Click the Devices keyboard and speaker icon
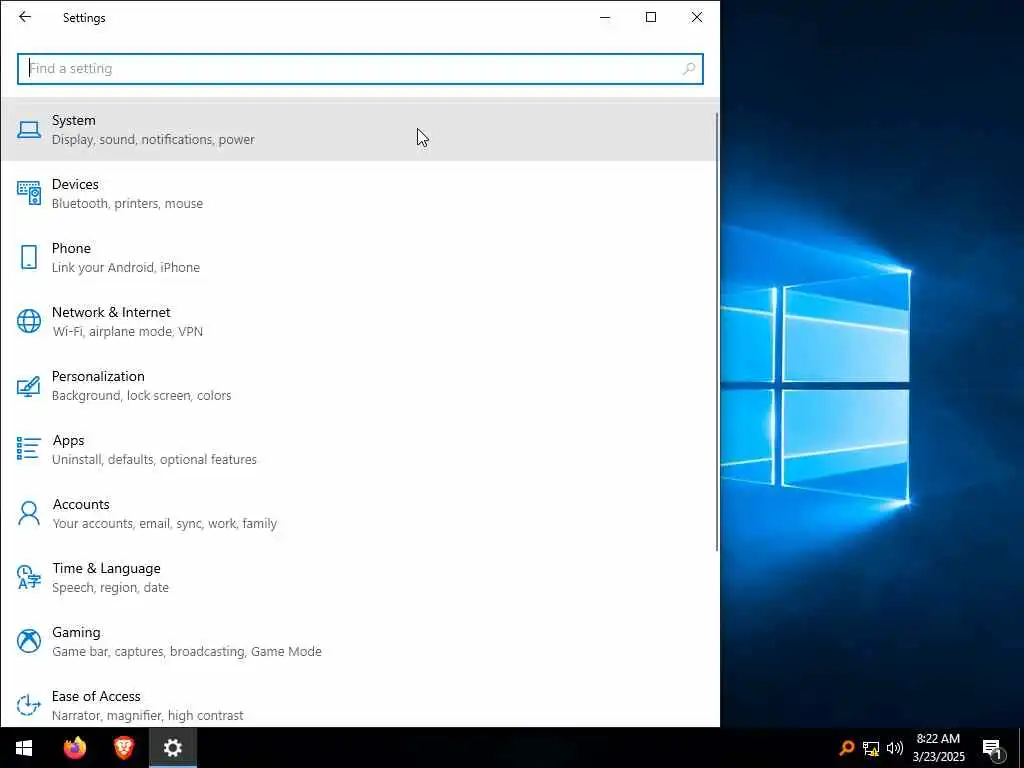The height and width of the screenshot is (768, 1024). click(29, 193)
